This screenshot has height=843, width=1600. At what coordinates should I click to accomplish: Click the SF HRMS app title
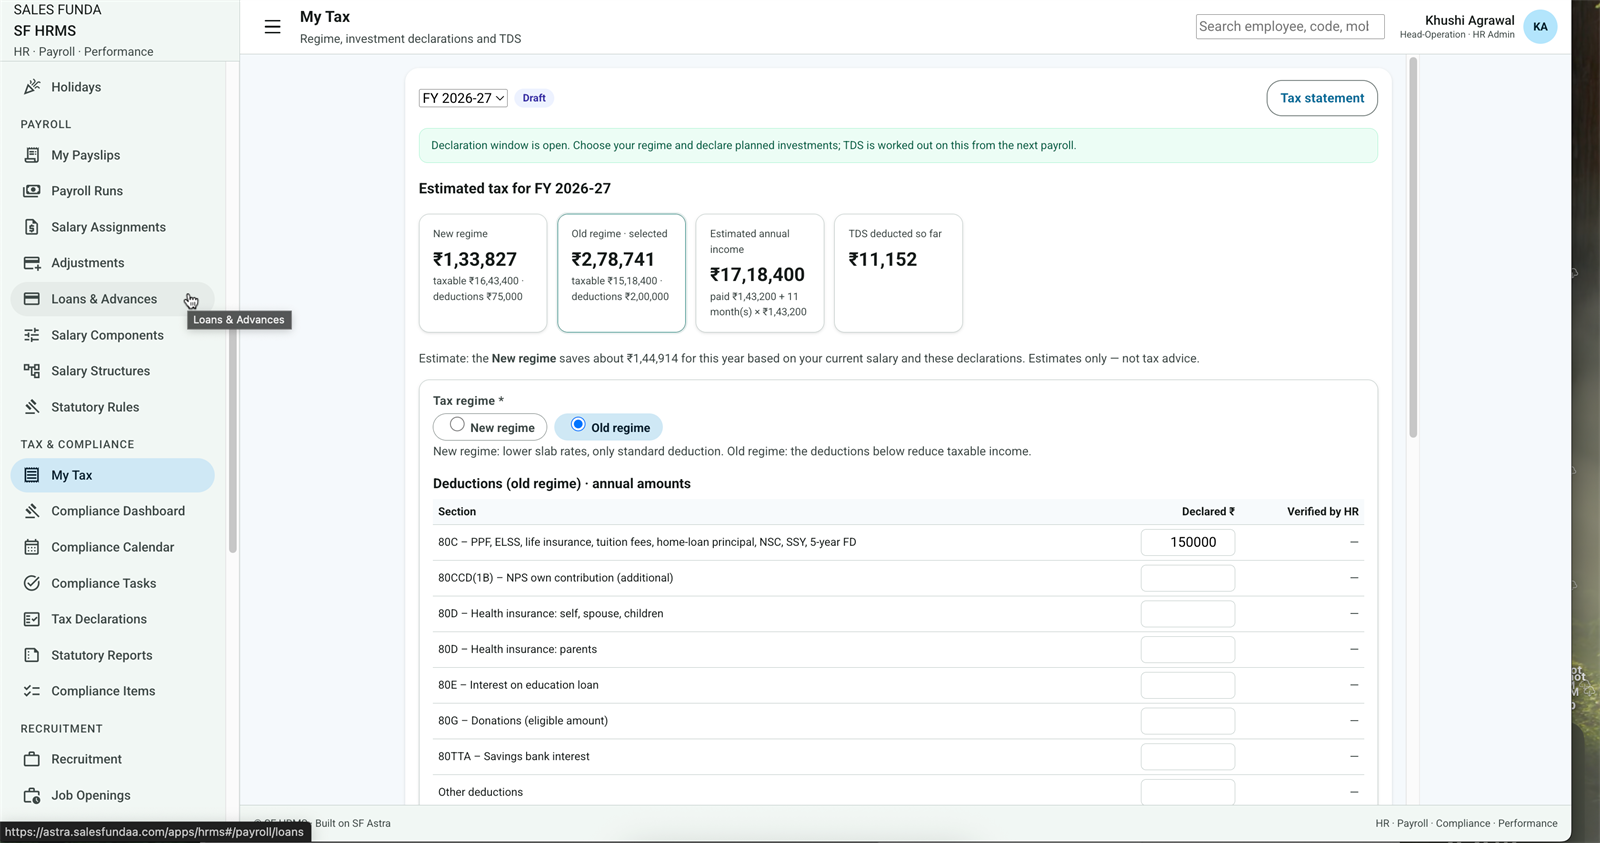[45, 31]
